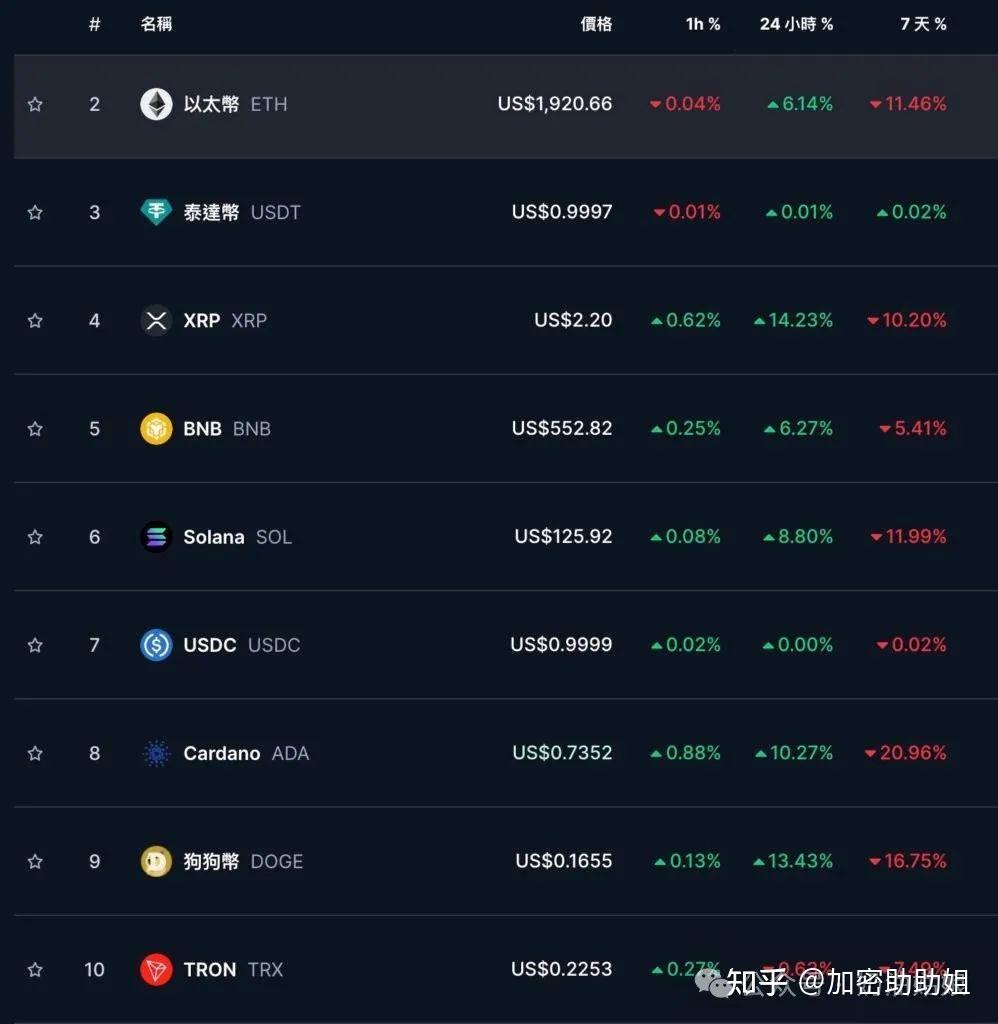This screenshot has height=1024, width=998.
Task: Open the Solana SOL name link
Action: [237, 537]
